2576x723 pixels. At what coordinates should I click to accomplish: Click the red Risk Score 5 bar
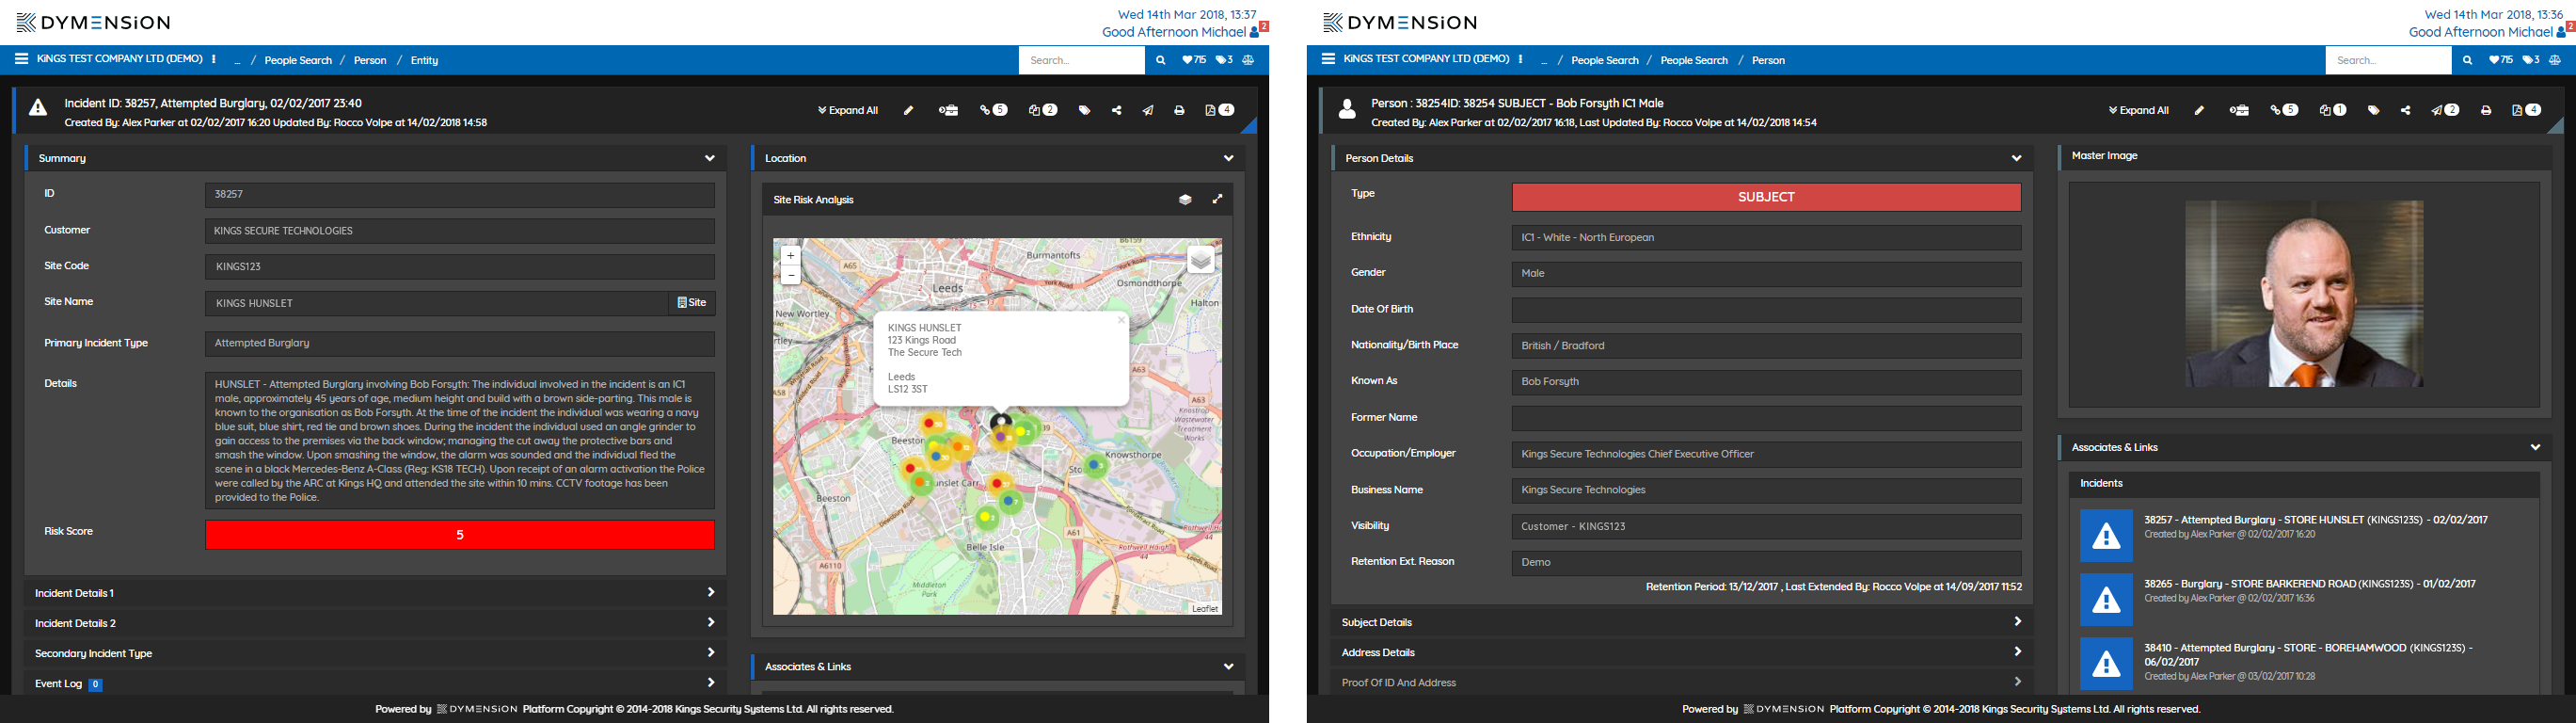460,535
